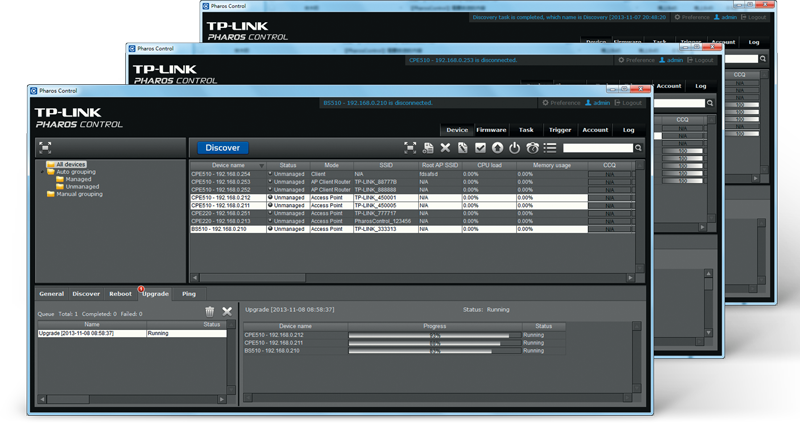
Task: Sort by the Device name column header
Action: (228, 165)
